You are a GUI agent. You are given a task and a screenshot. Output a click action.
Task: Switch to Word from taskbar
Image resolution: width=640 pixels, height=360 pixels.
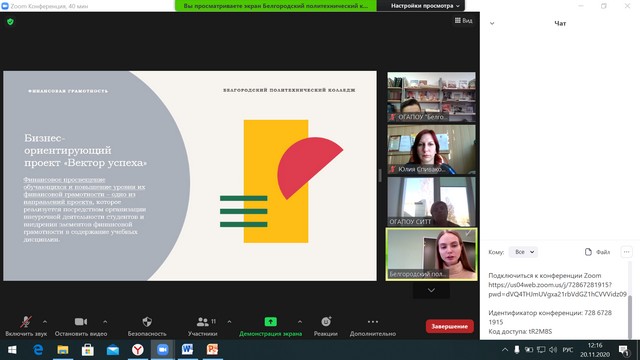click(x=187, y=350)
